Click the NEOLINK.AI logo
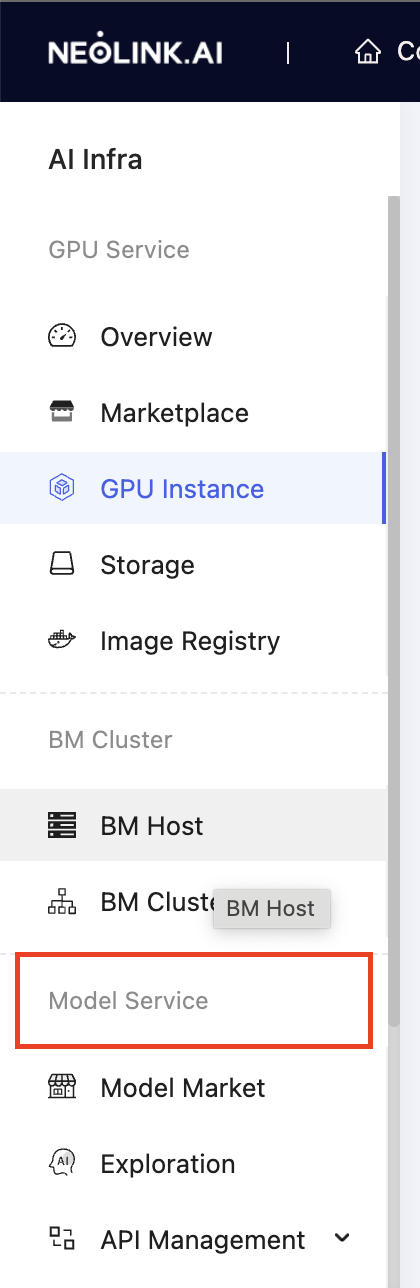The height and width of the screenshot is (1288, 420). (x=135, y=51)
